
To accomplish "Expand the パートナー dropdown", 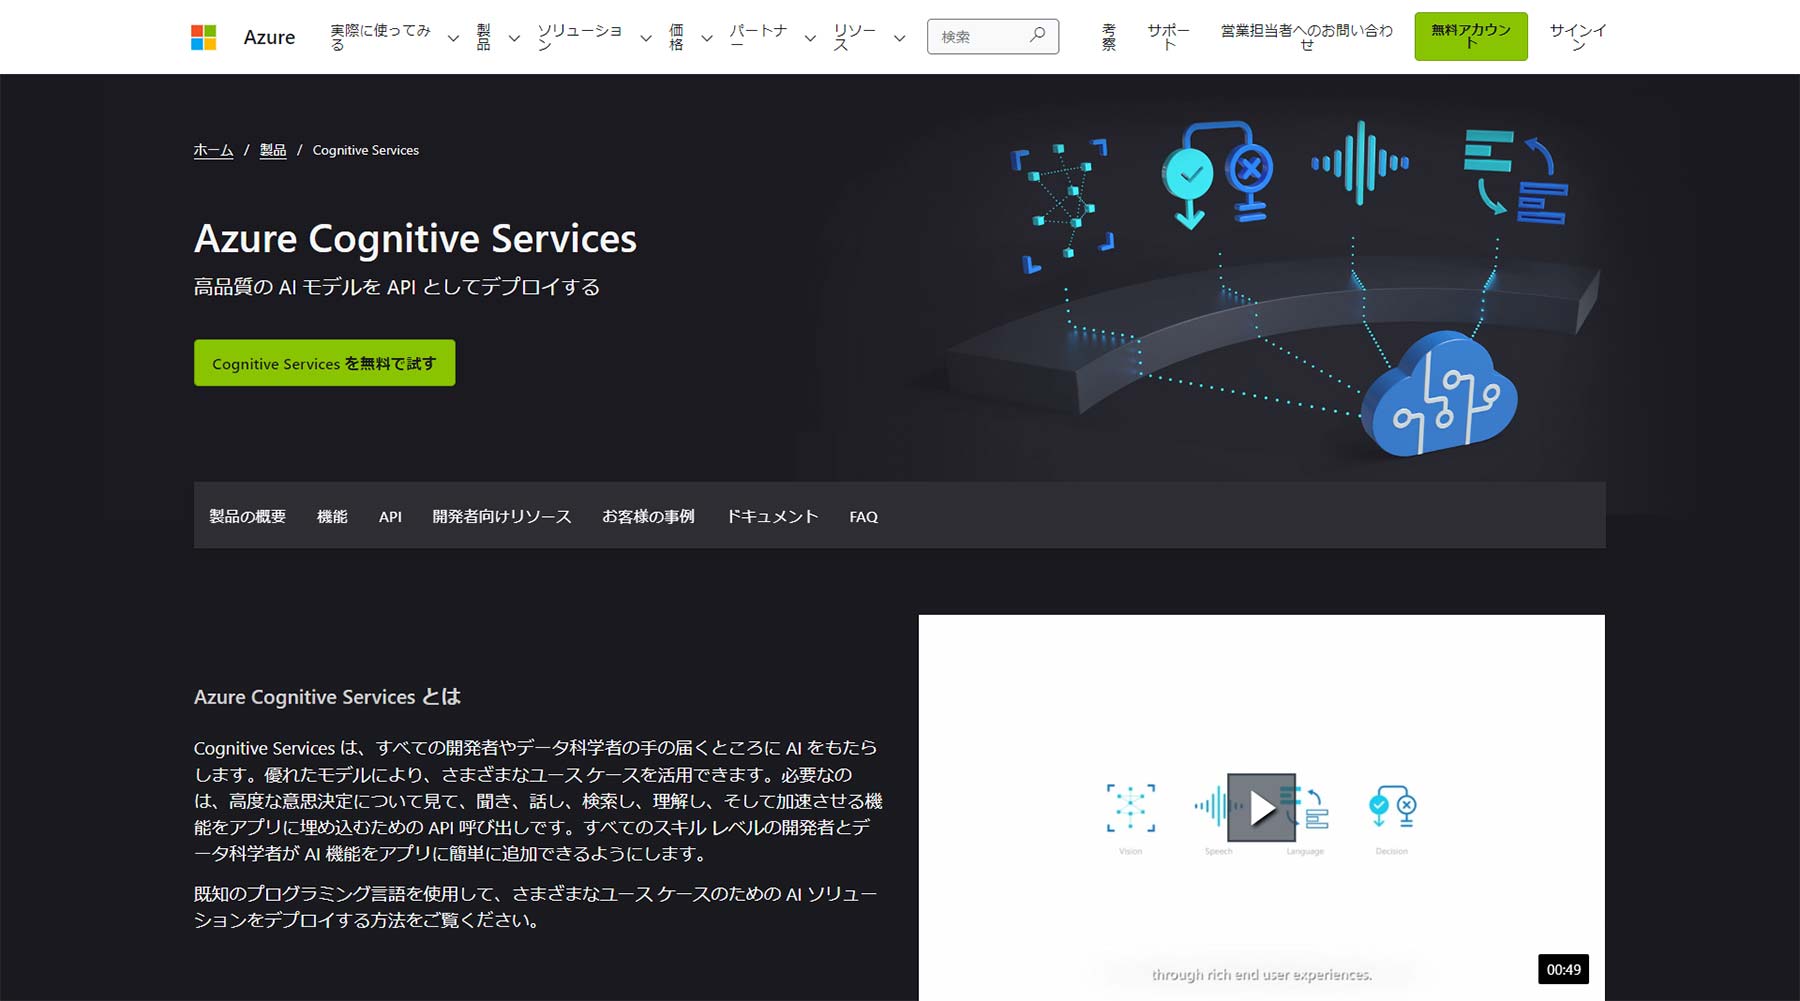I will 772,37.
